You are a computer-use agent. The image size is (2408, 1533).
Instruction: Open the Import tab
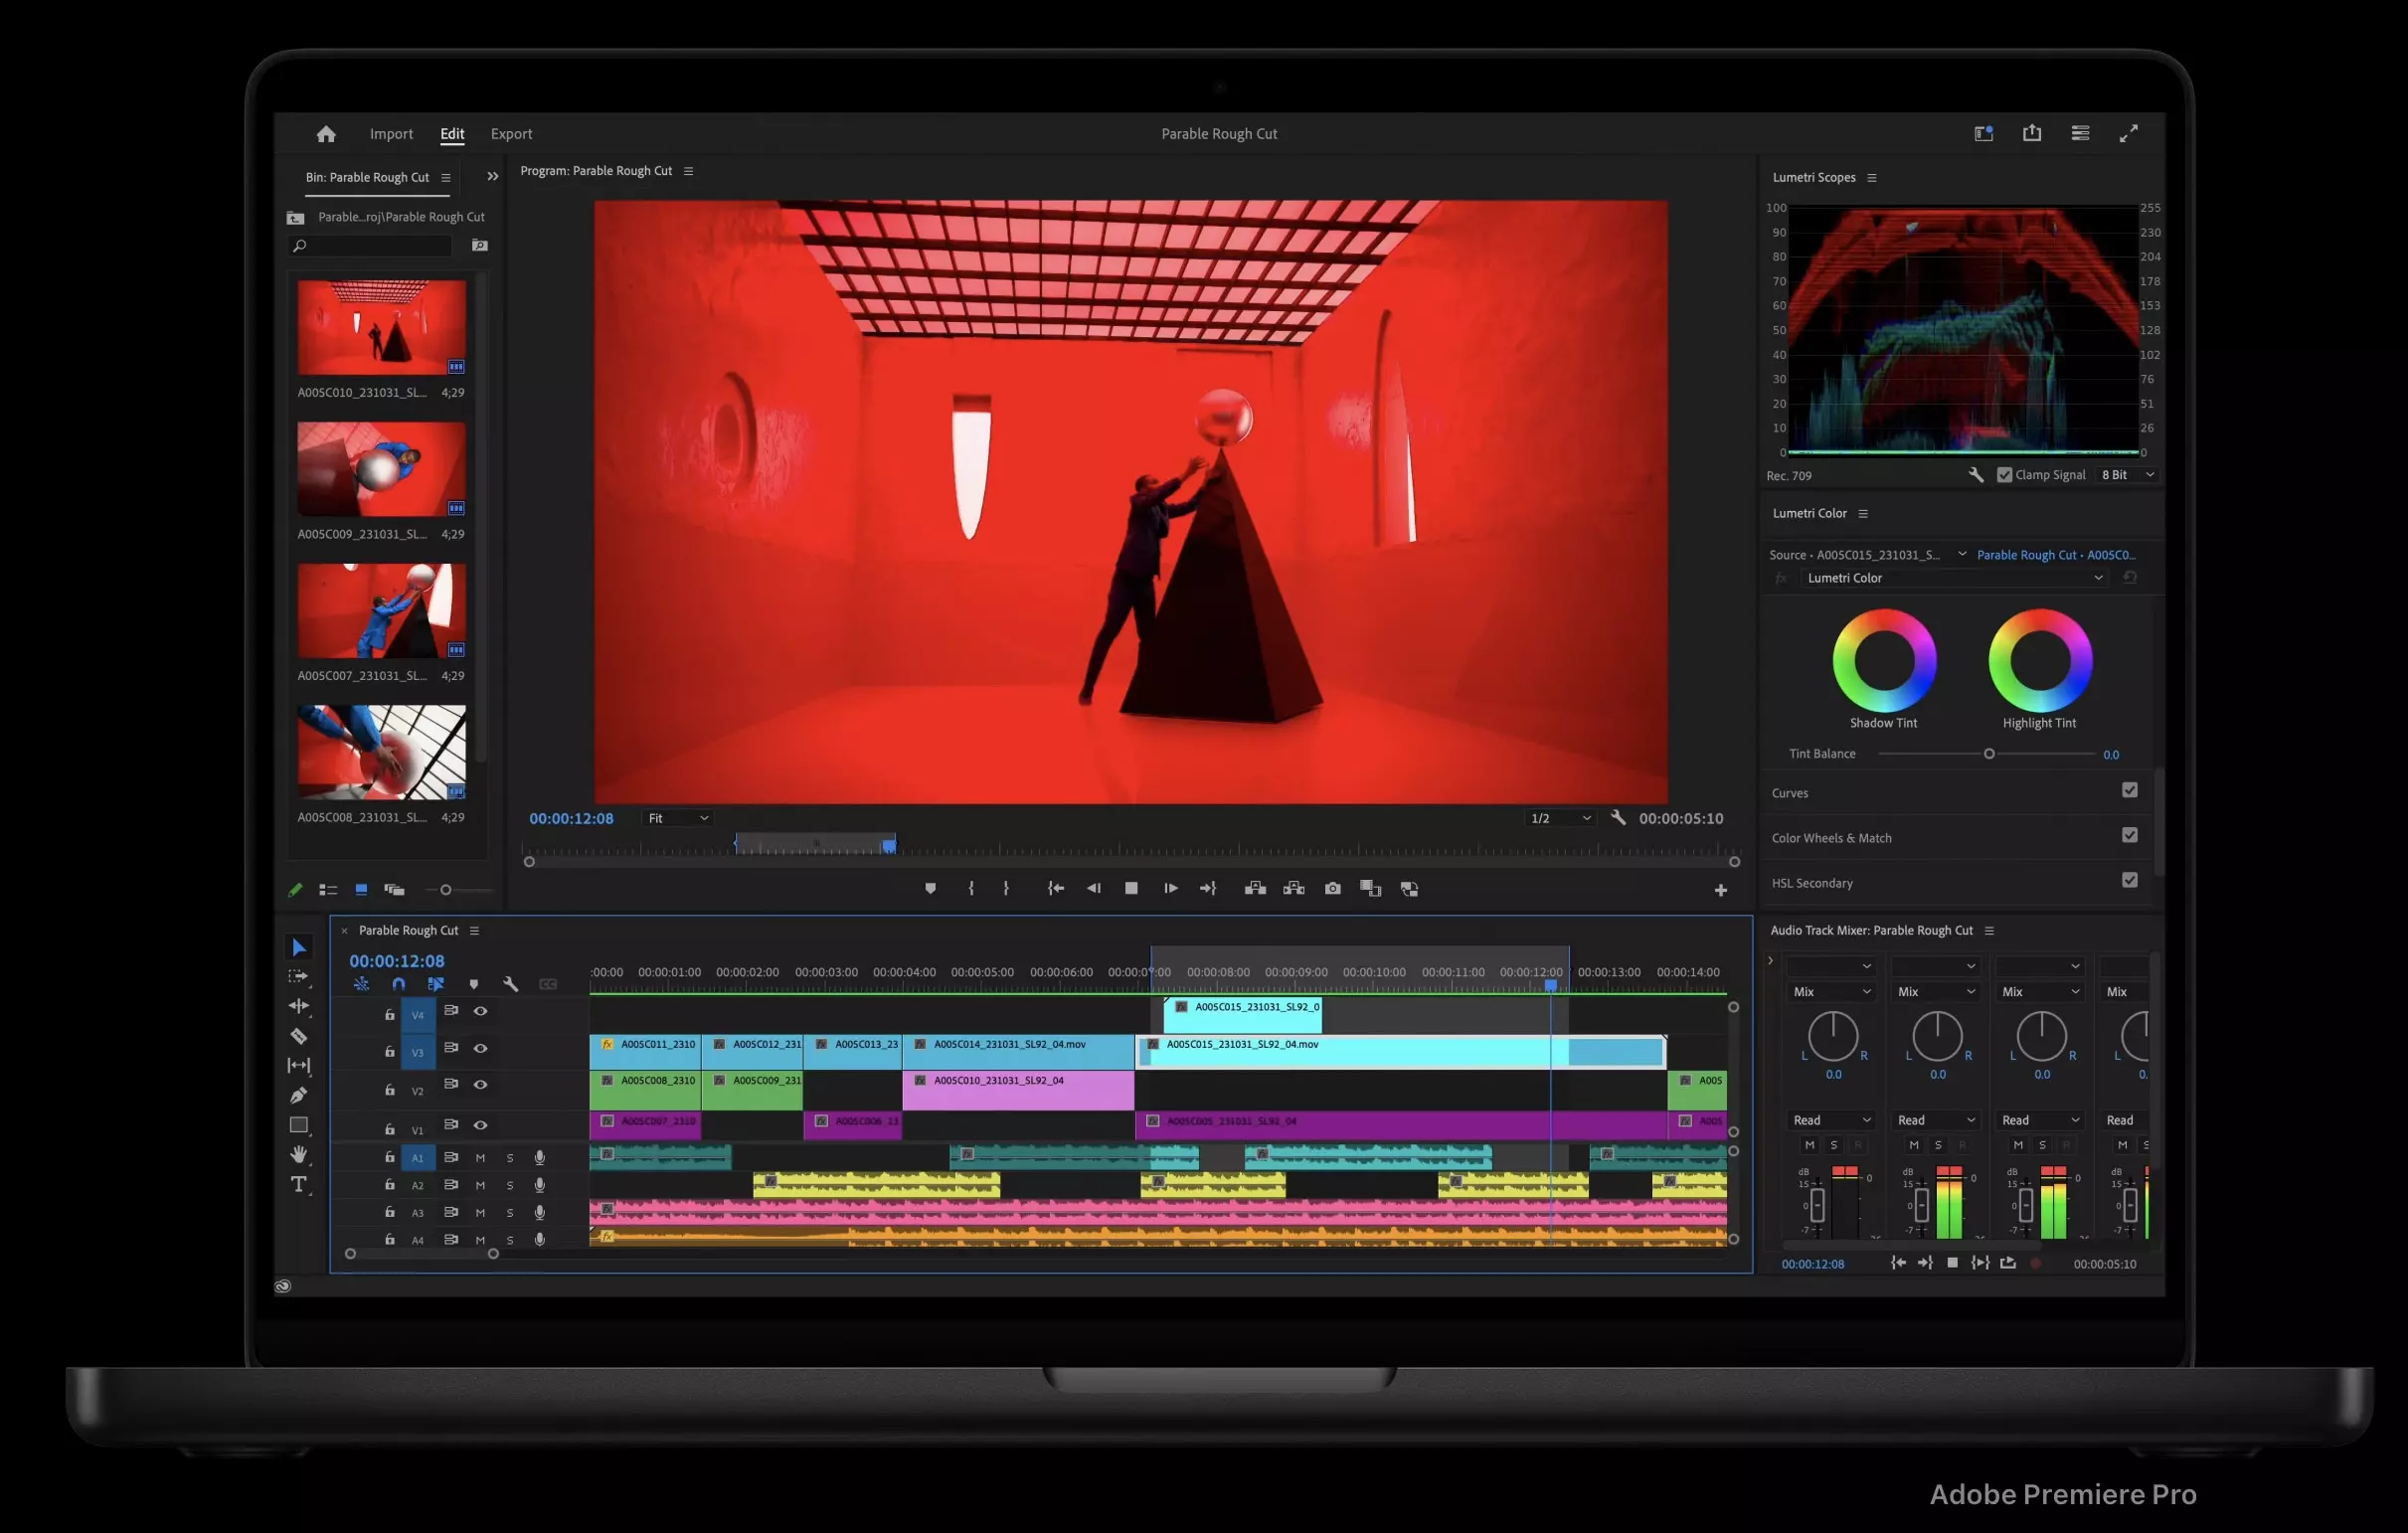pos(391,134)
